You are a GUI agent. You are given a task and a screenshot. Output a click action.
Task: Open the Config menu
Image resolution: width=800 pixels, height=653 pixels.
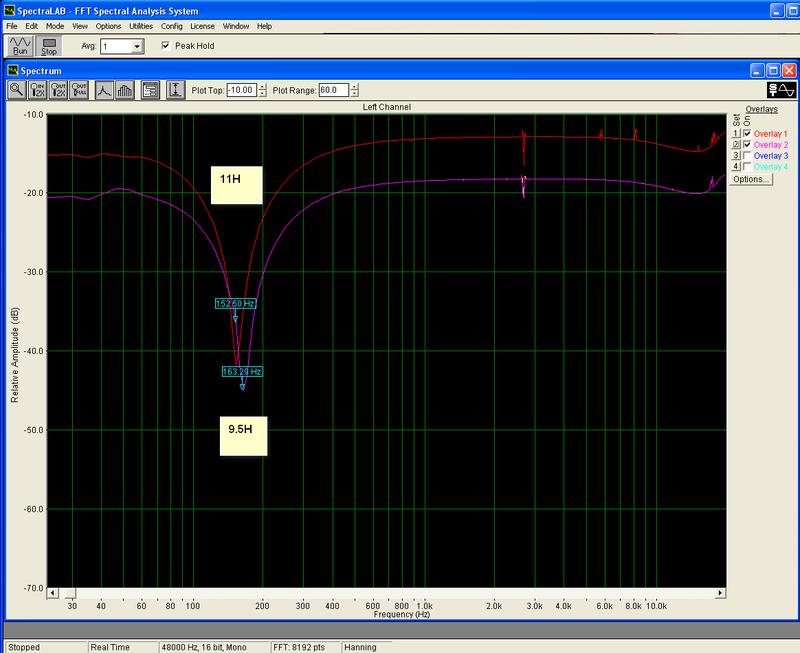(171, 25)
